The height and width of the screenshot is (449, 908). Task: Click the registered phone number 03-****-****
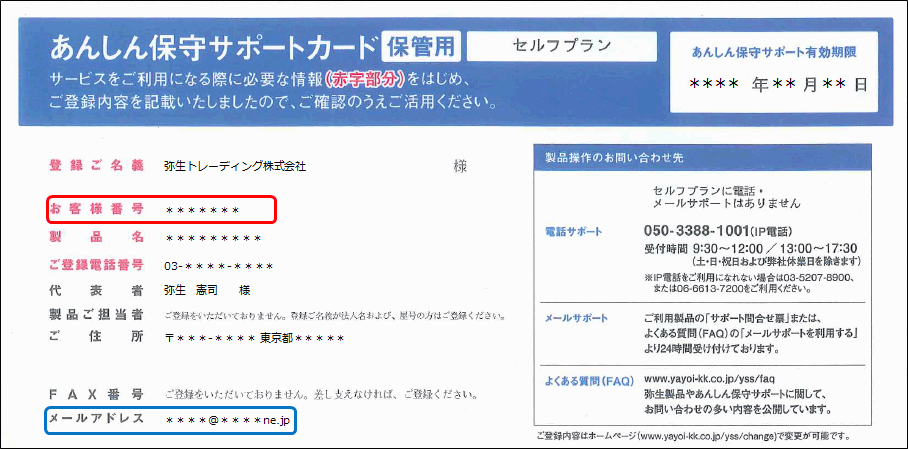pyautogui.click(x=219, y=266)
